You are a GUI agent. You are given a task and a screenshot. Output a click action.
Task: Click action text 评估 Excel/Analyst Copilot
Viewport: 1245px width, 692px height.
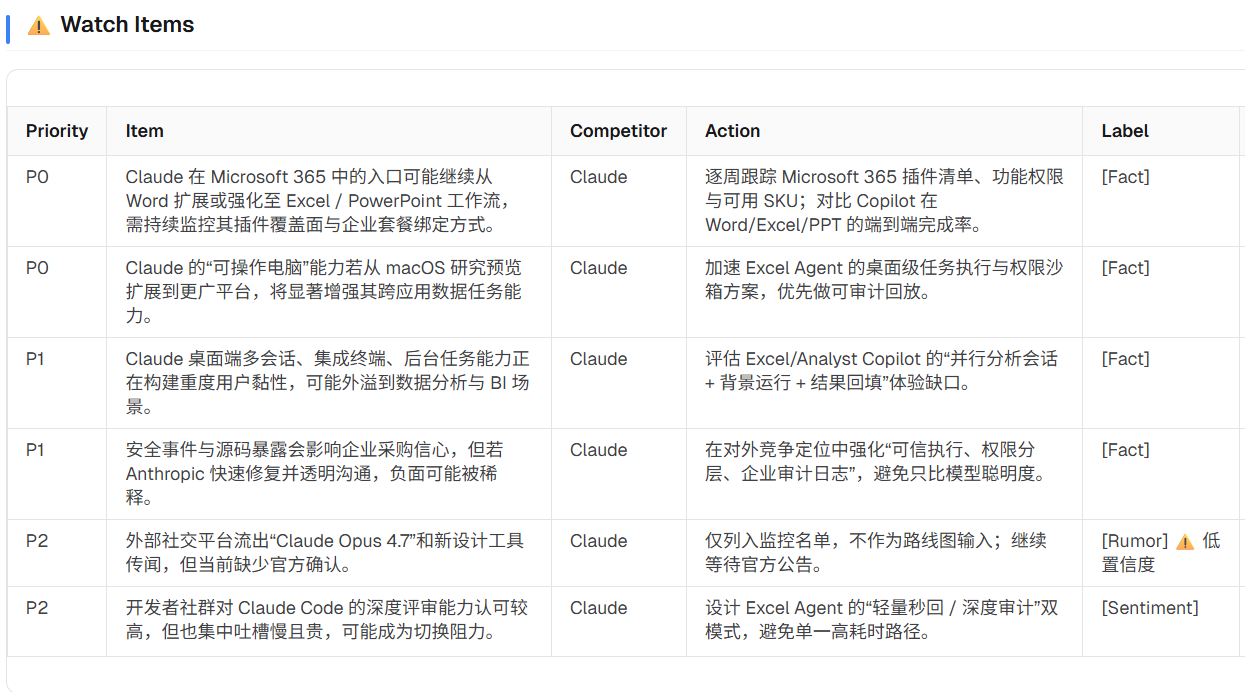pos(881,371)
